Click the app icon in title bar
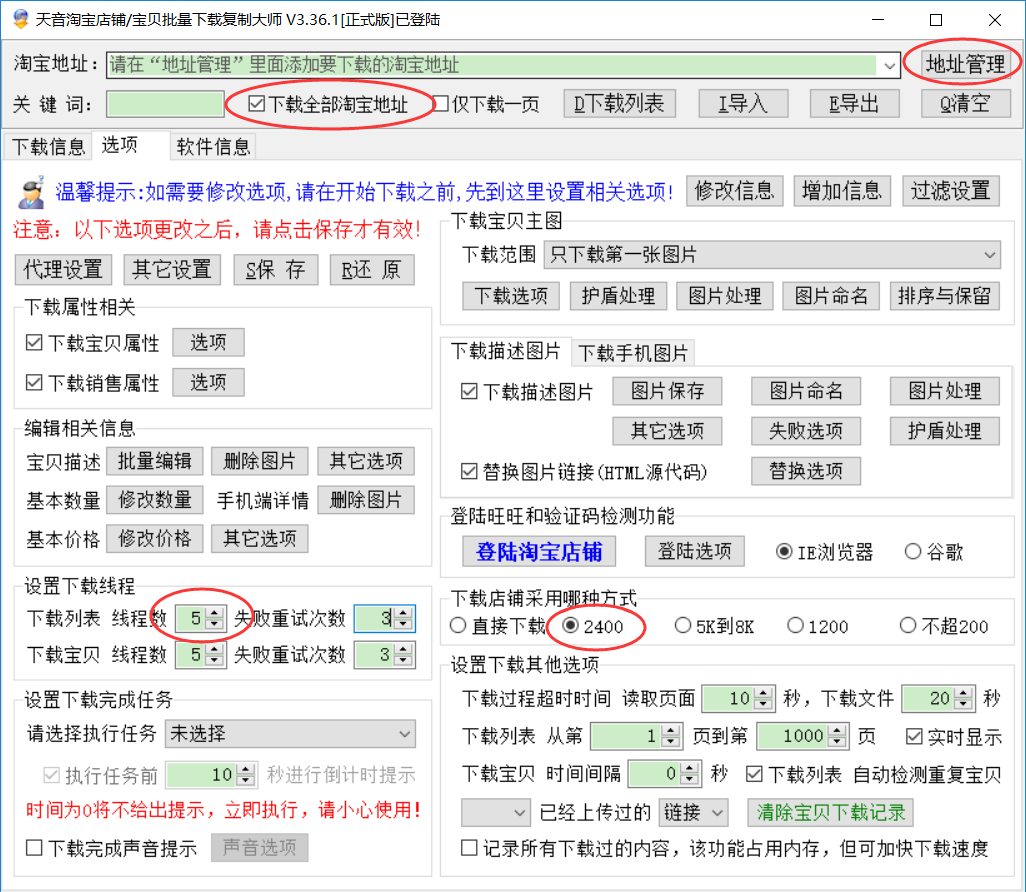Image resolution: width=1026 pixels, height=892 pixels. (20, 19)
